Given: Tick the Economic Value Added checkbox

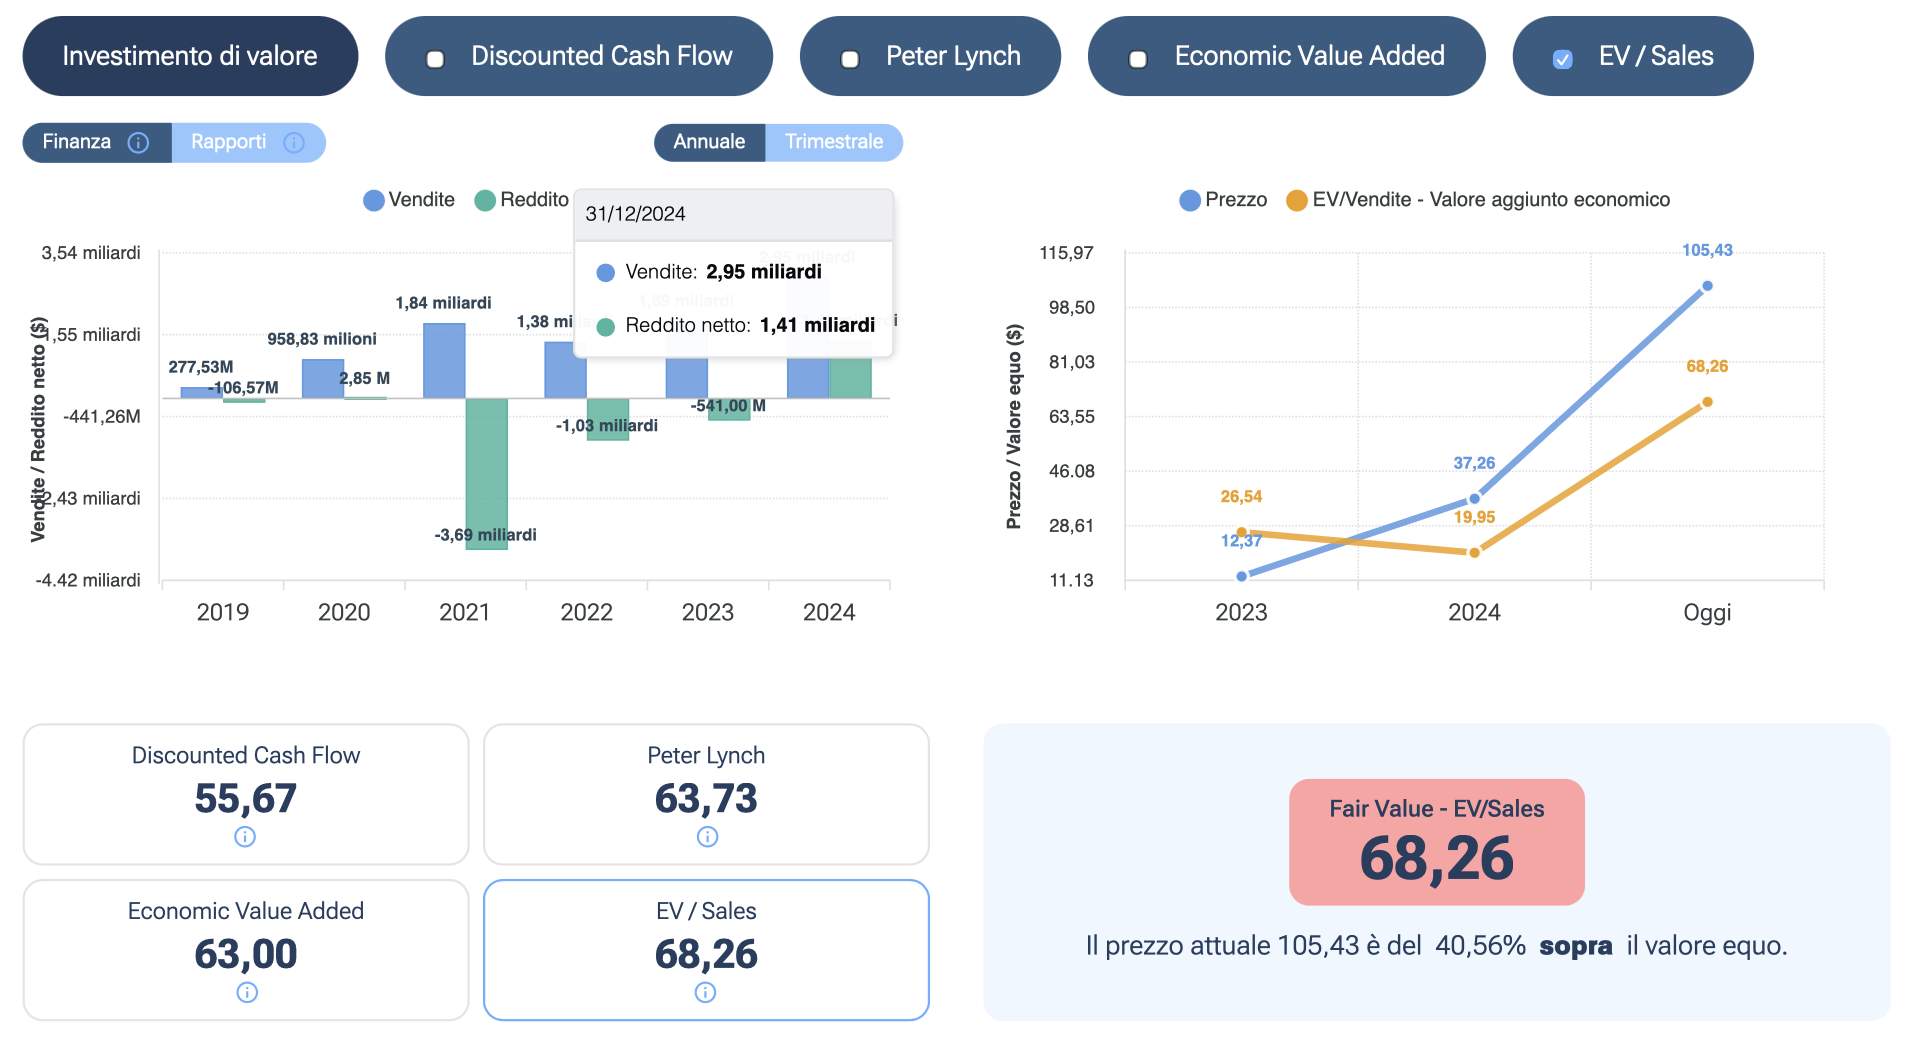Looking at the screenshot, I should [x=1137, y=59].
